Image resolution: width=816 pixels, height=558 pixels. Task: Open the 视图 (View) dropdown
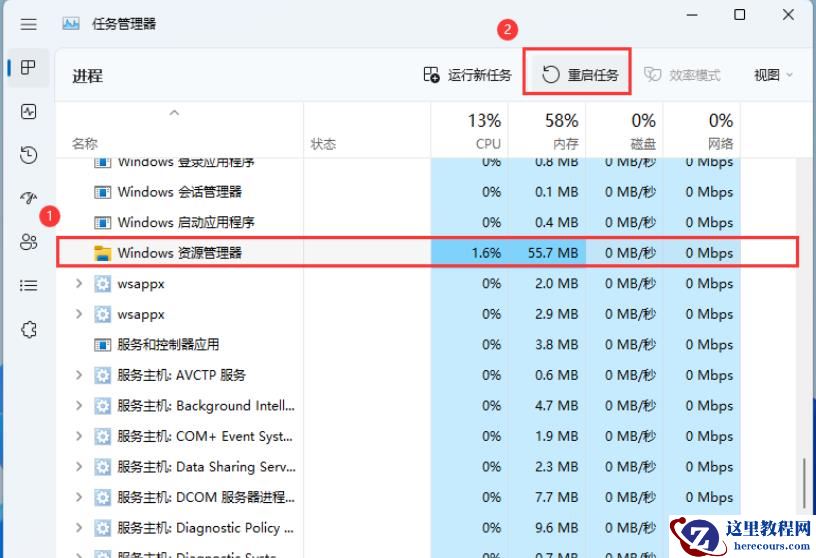tap(773, 75)
